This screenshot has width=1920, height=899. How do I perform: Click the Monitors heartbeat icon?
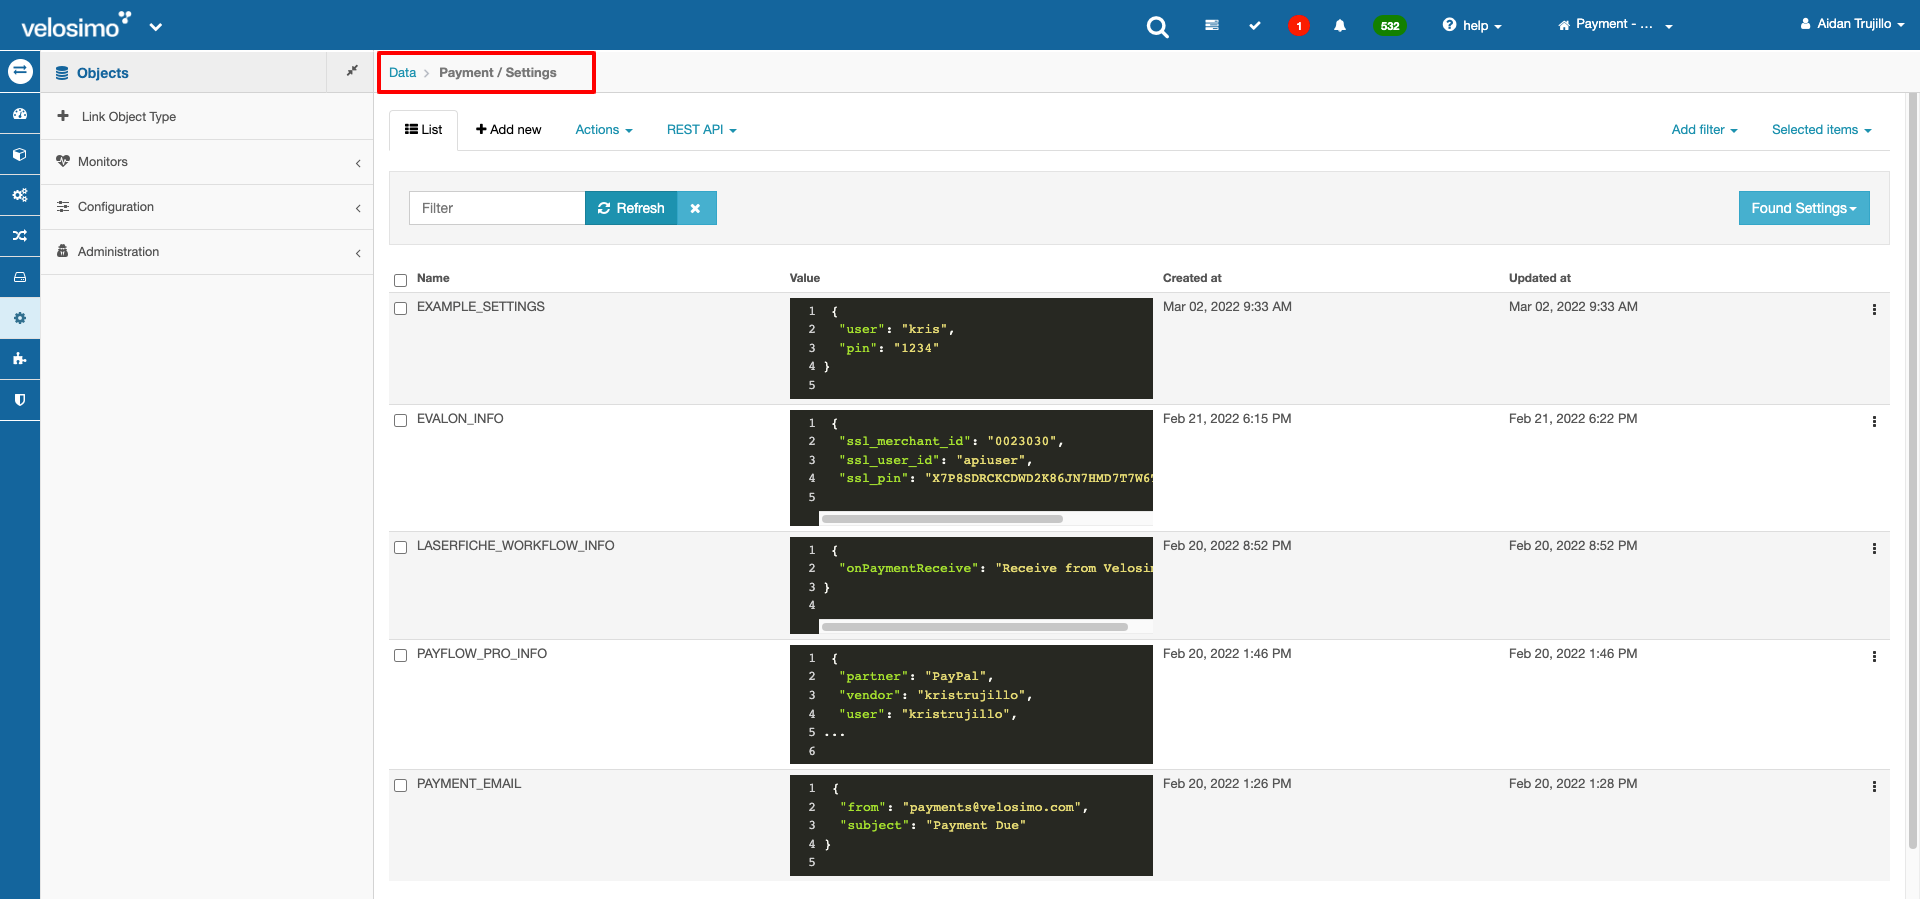coord(63,161)
